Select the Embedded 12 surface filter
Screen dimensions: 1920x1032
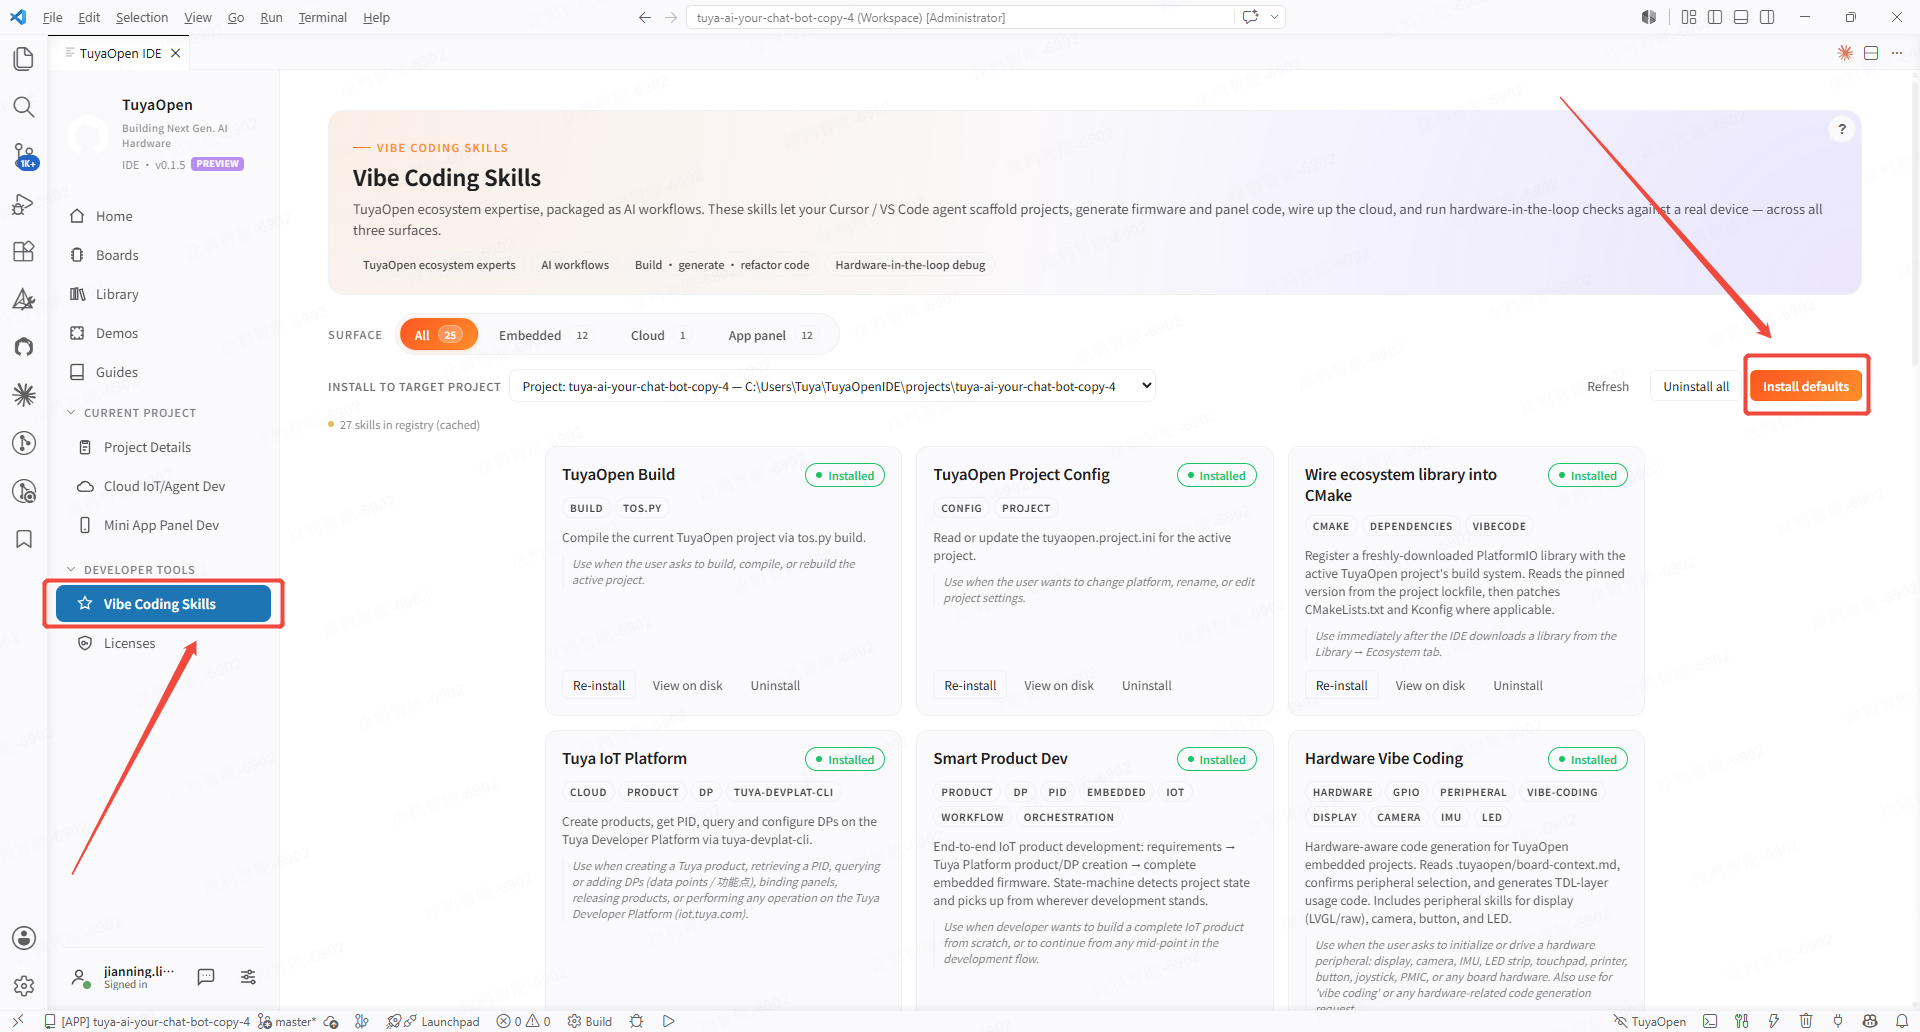click(x=544, y=335)
